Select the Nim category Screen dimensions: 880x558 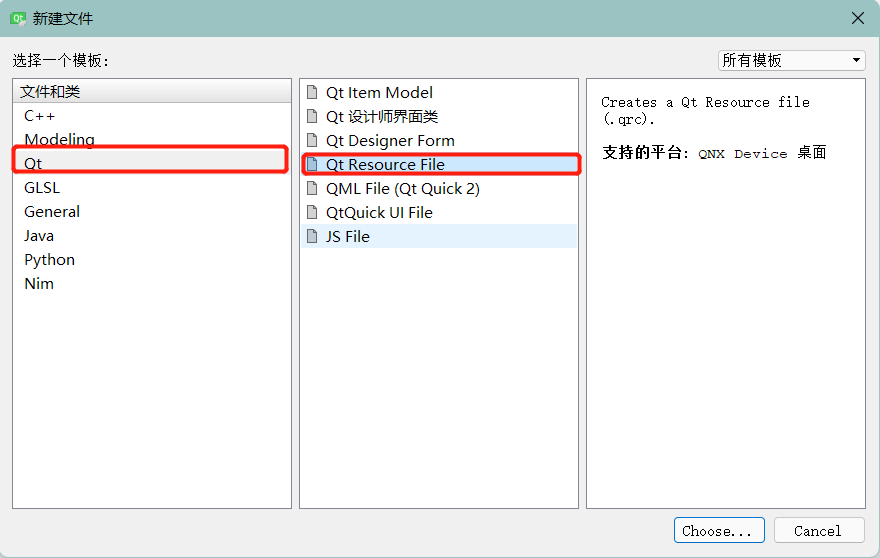(152, 283)
